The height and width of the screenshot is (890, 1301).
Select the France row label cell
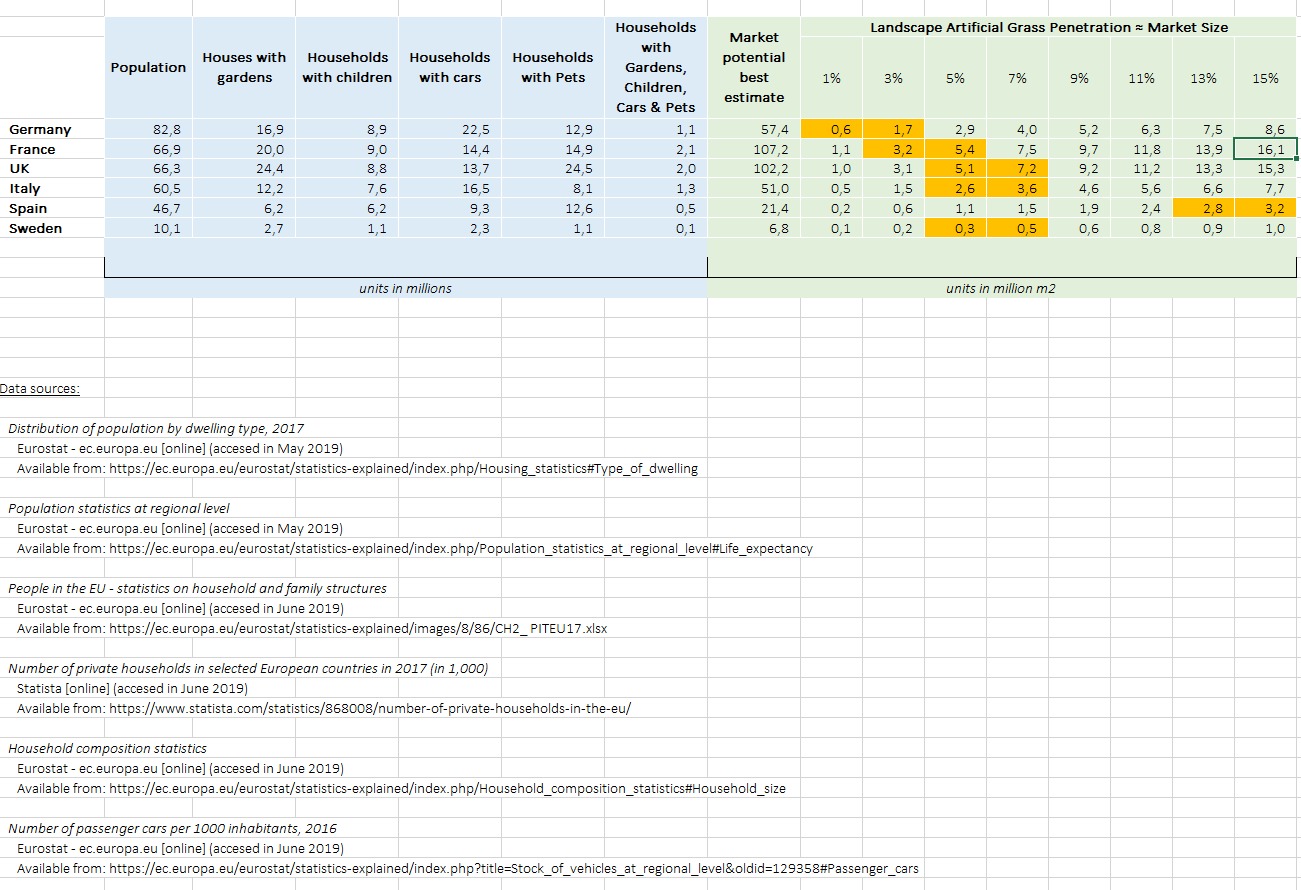pos(52,149)
